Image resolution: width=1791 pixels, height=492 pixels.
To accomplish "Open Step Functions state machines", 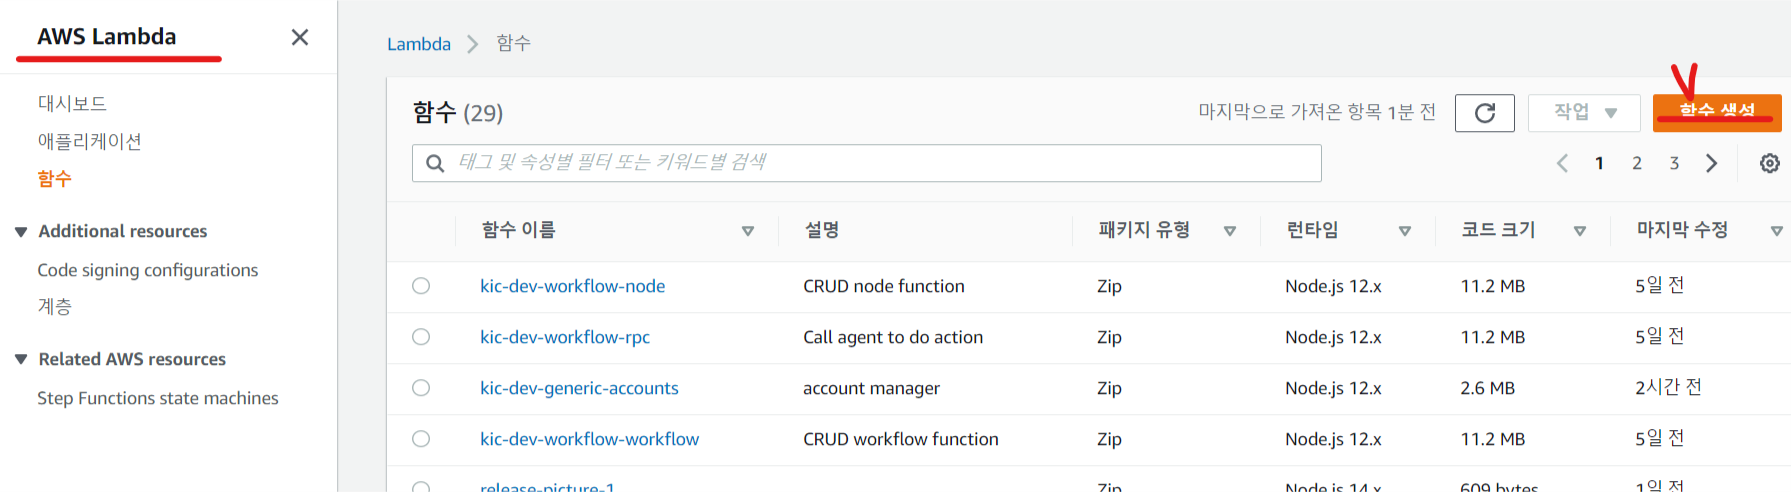I will [158, 398].
